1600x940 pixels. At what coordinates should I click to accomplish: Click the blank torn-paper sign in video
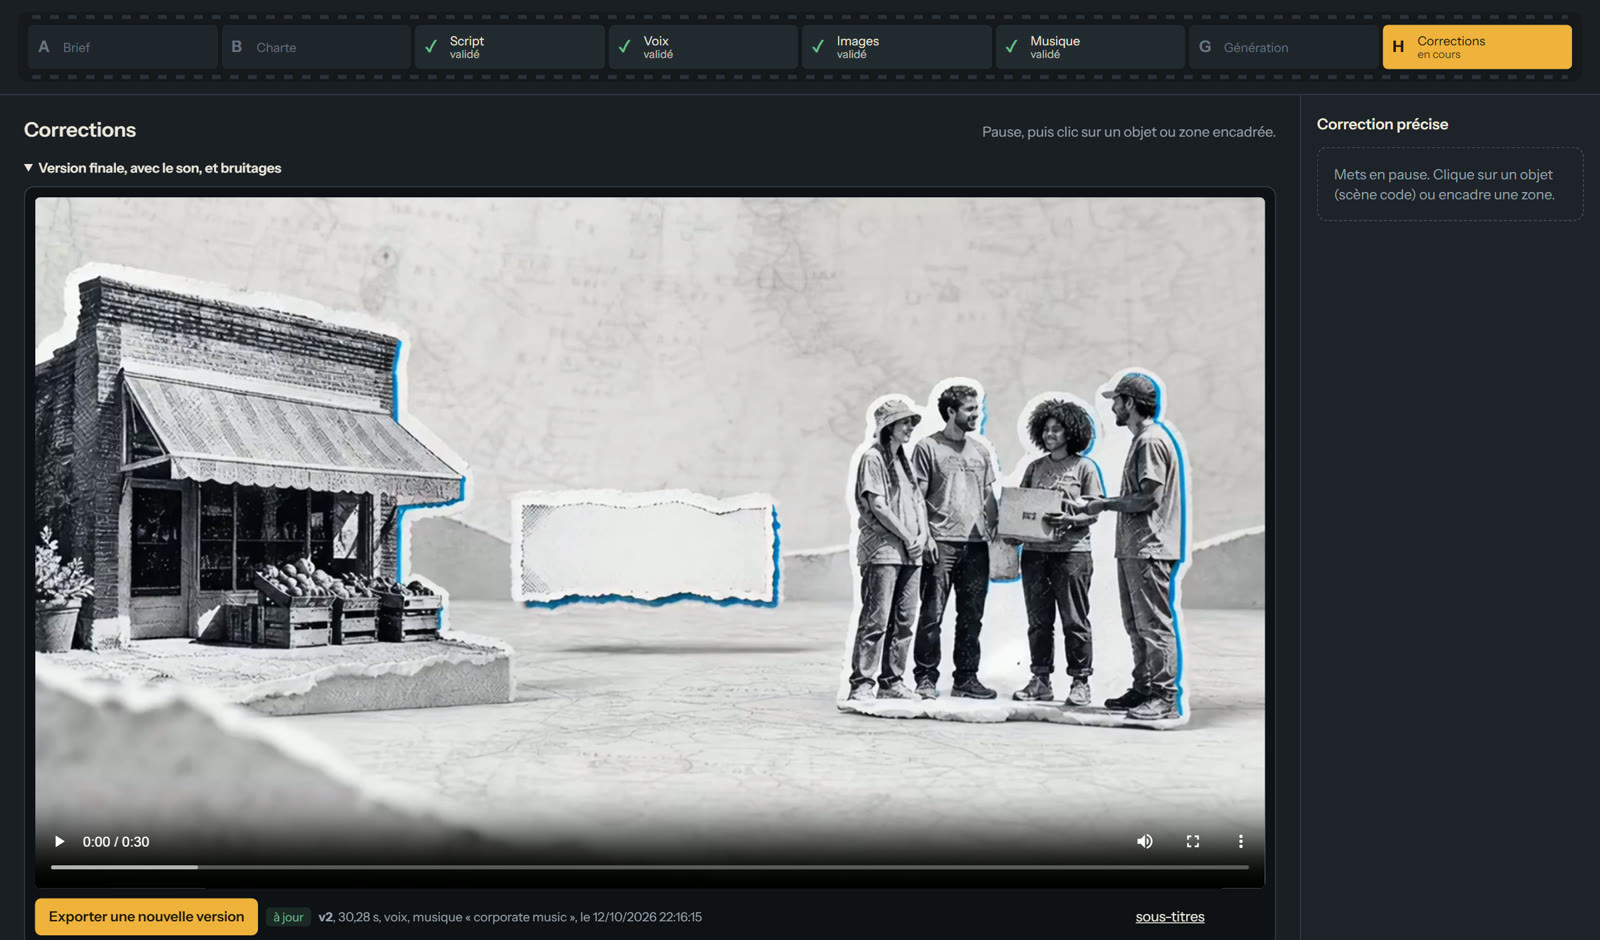[646, 548]
